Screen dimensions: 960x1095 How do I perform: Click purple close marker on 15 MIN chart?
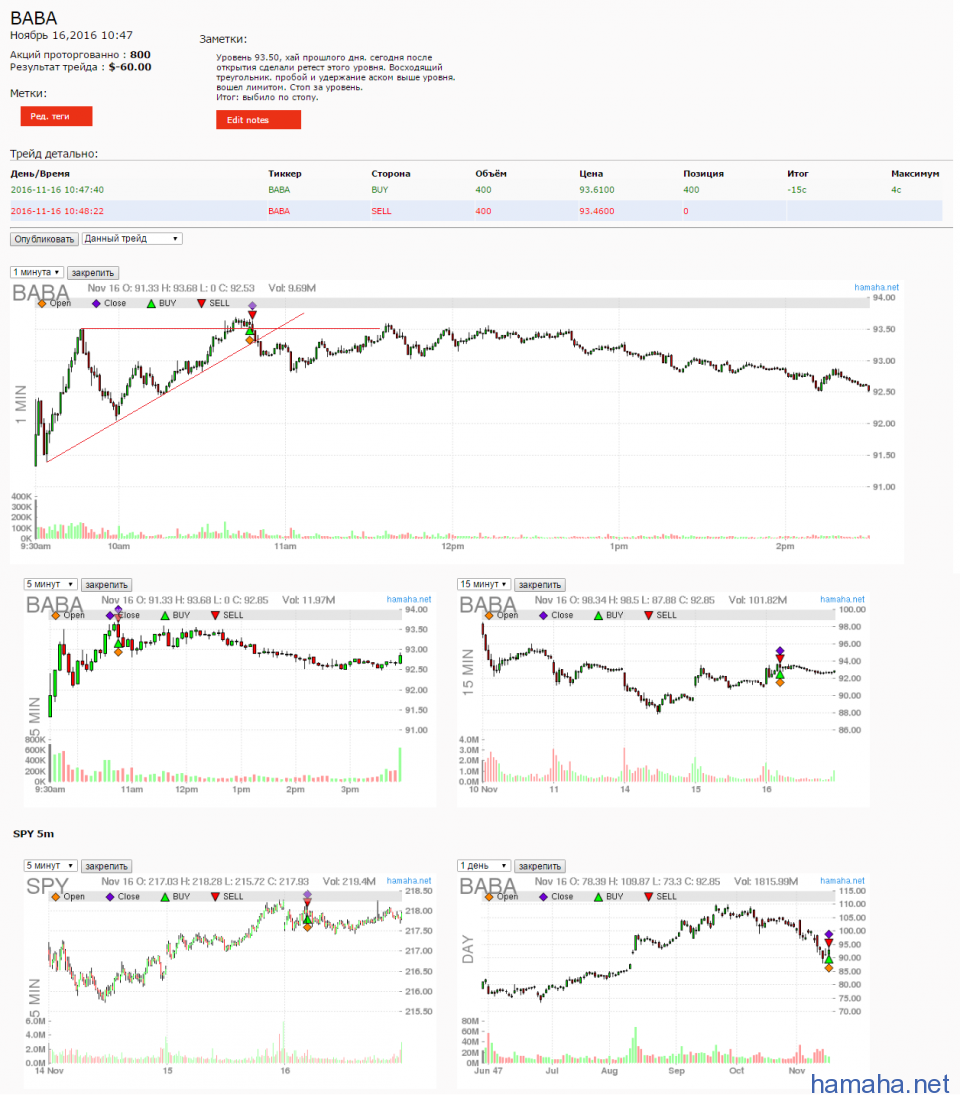coord(780,651)
